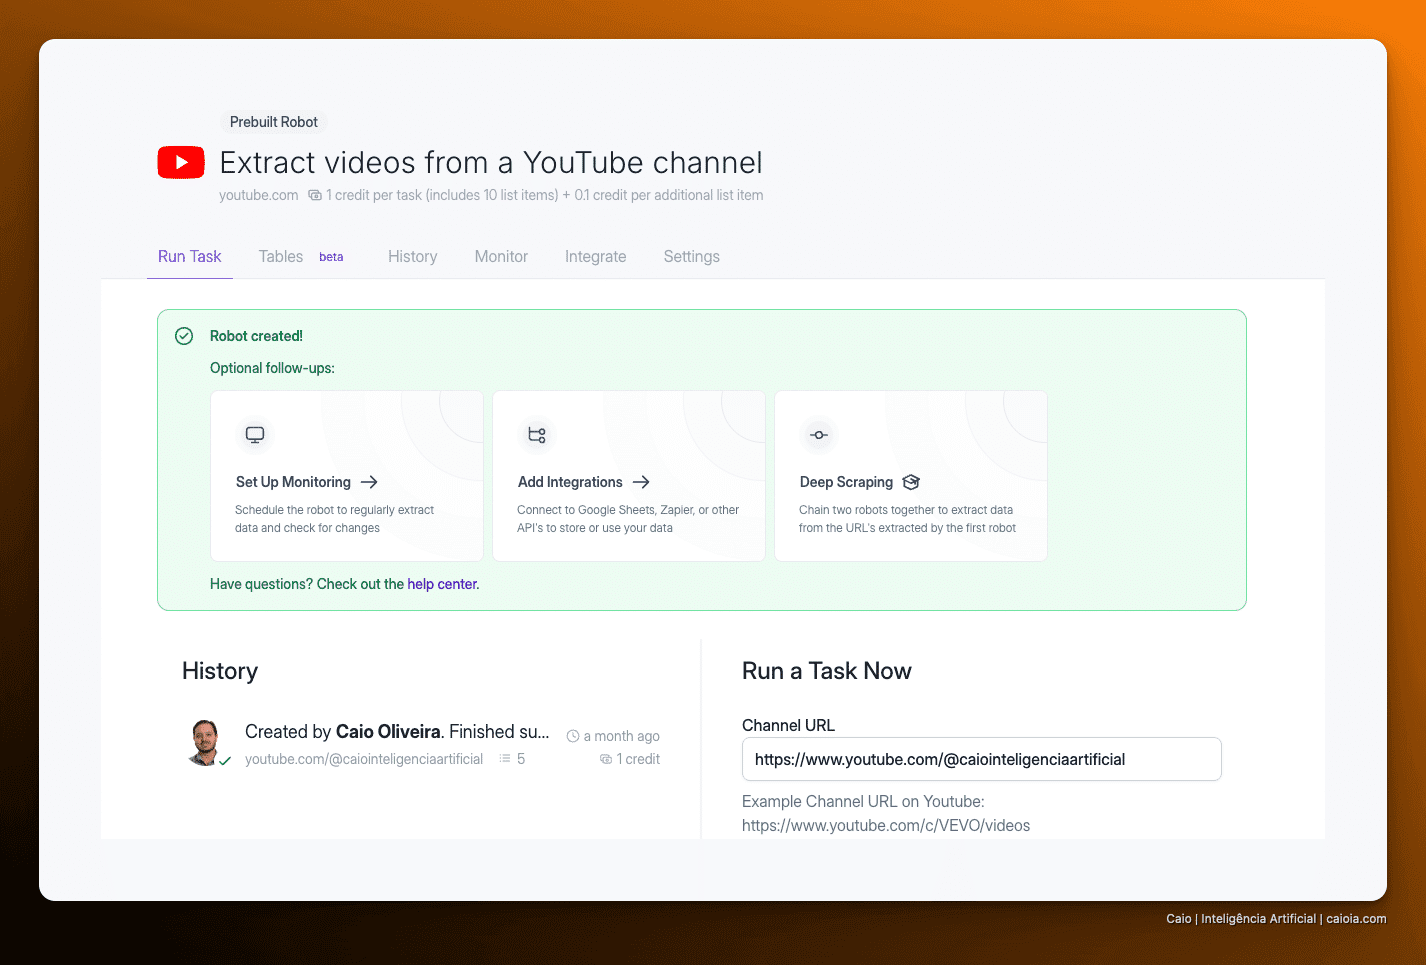
Task: Click the 'a month ago' timestamp
Action: [622, 736]
